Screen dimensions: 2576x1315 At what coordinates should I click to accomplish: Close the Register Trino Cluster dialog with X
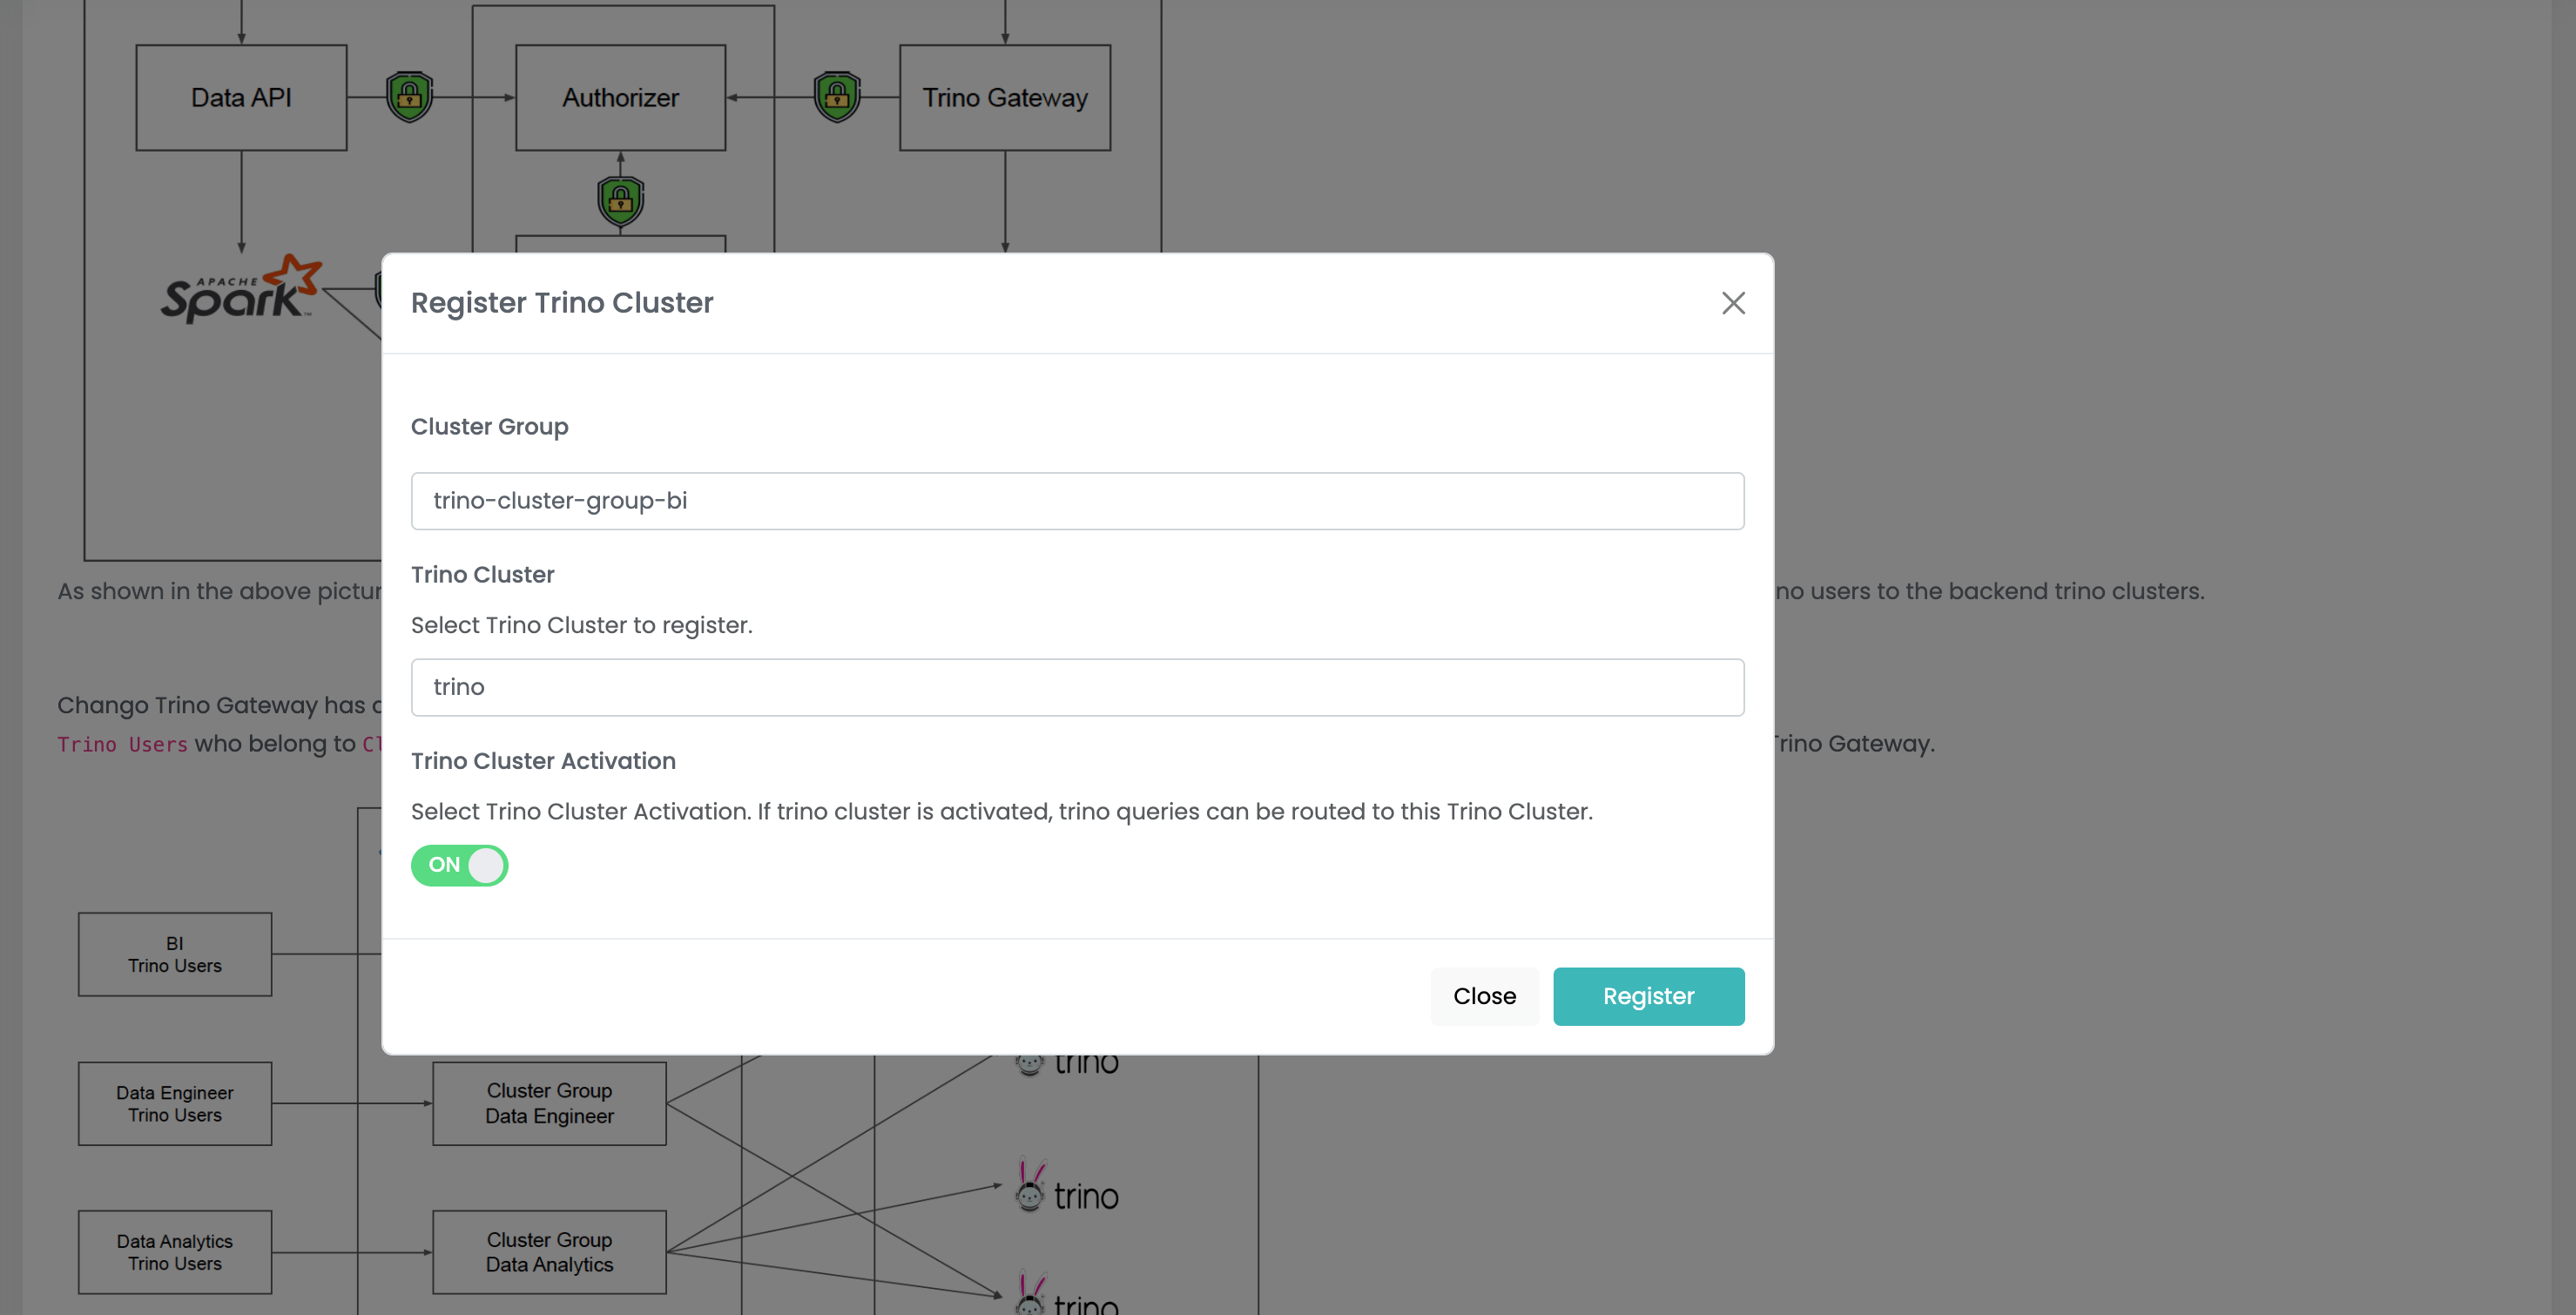(x=1733, y=303)
